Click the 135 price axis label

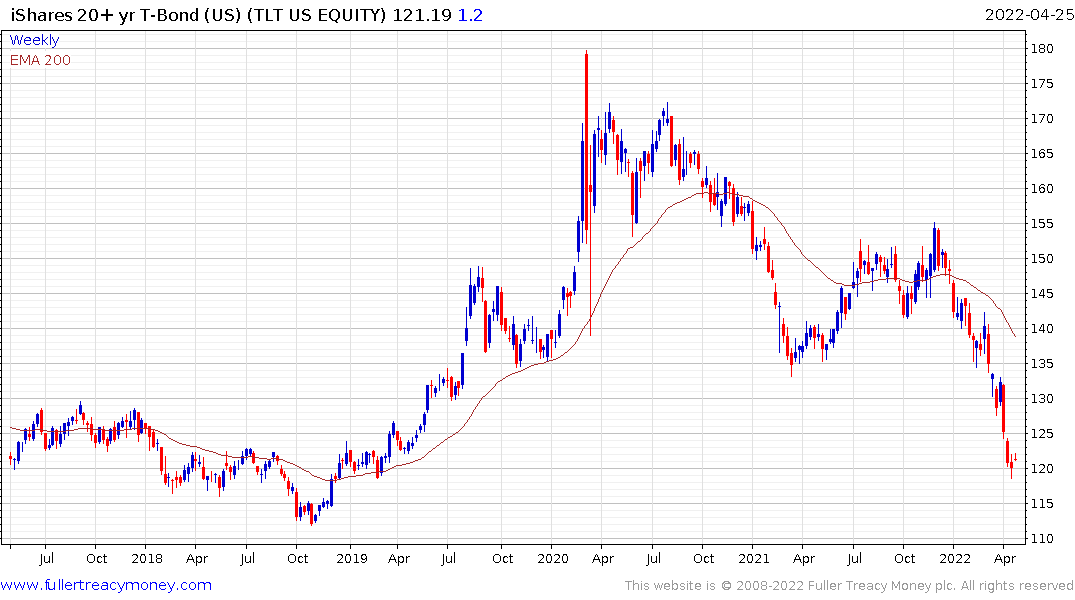(x=1042, y=363)
